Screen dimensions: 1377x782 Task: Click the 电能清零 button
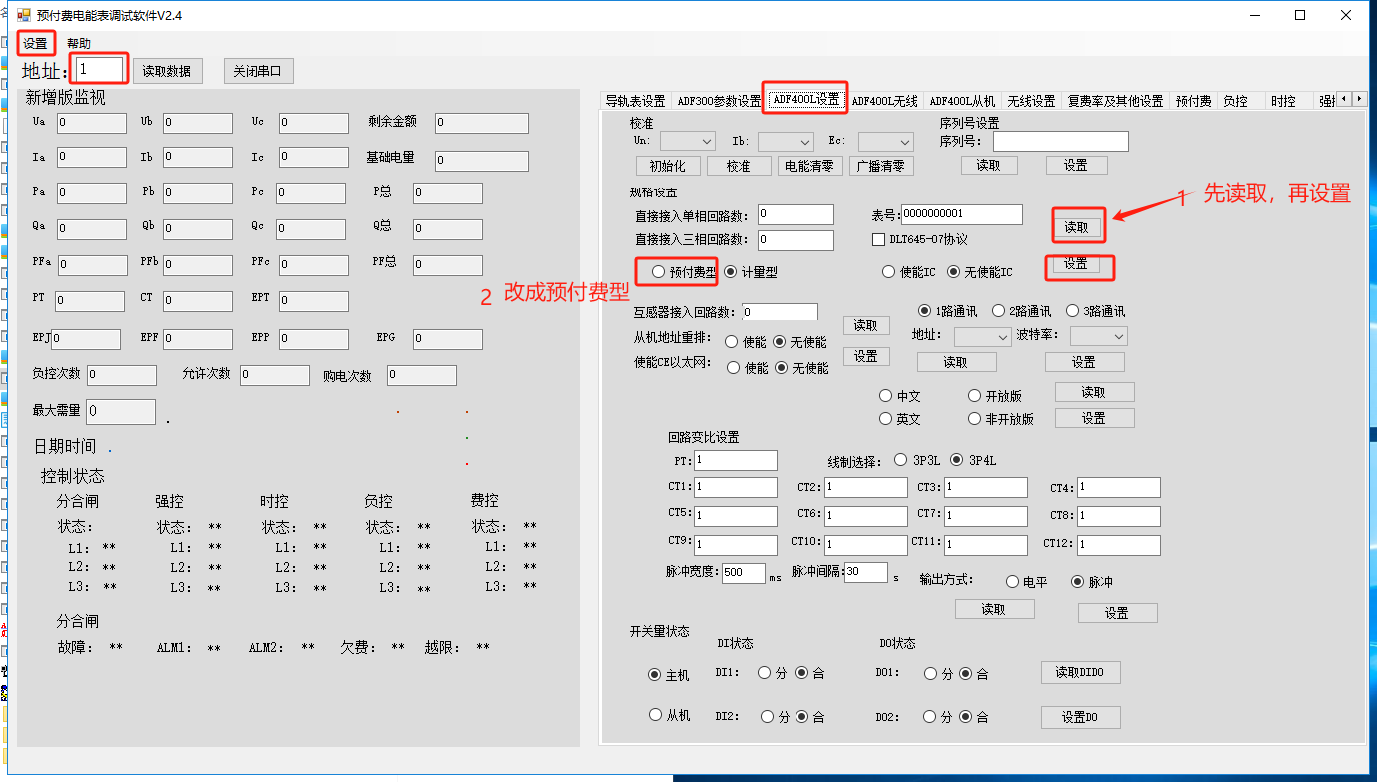[x=809, y=165]
